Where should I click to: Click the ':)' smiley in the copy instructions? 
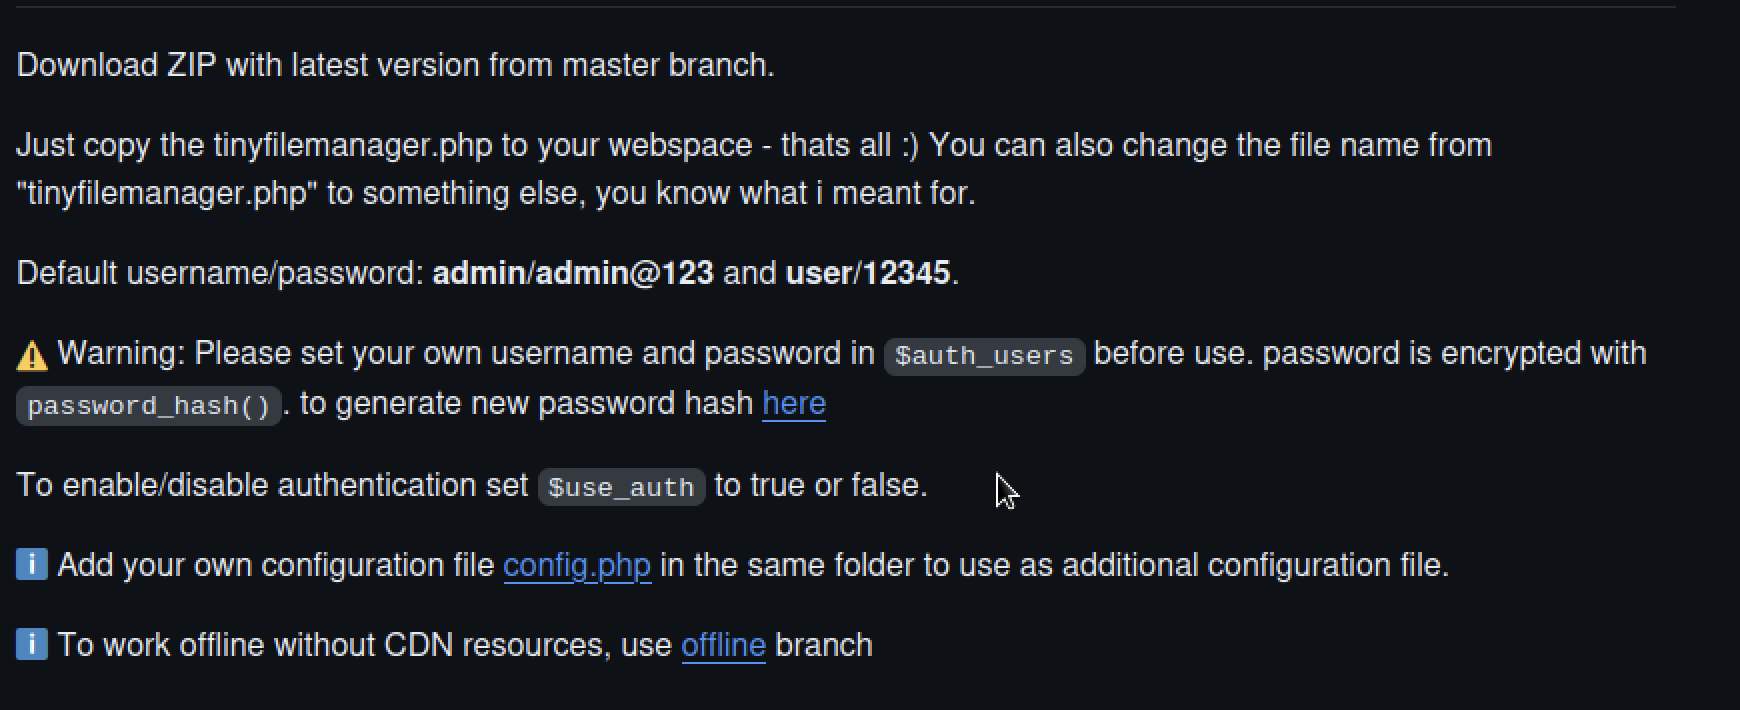pos(909,145)
